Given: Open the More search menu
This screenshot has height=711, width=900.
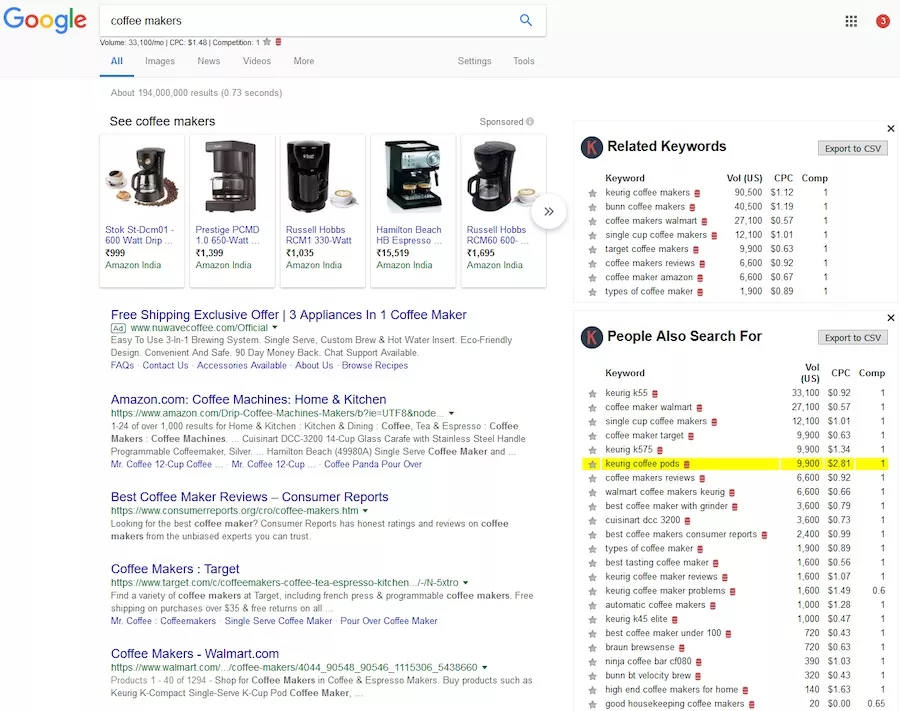Looking at the screenshot, I should [304, 61].
